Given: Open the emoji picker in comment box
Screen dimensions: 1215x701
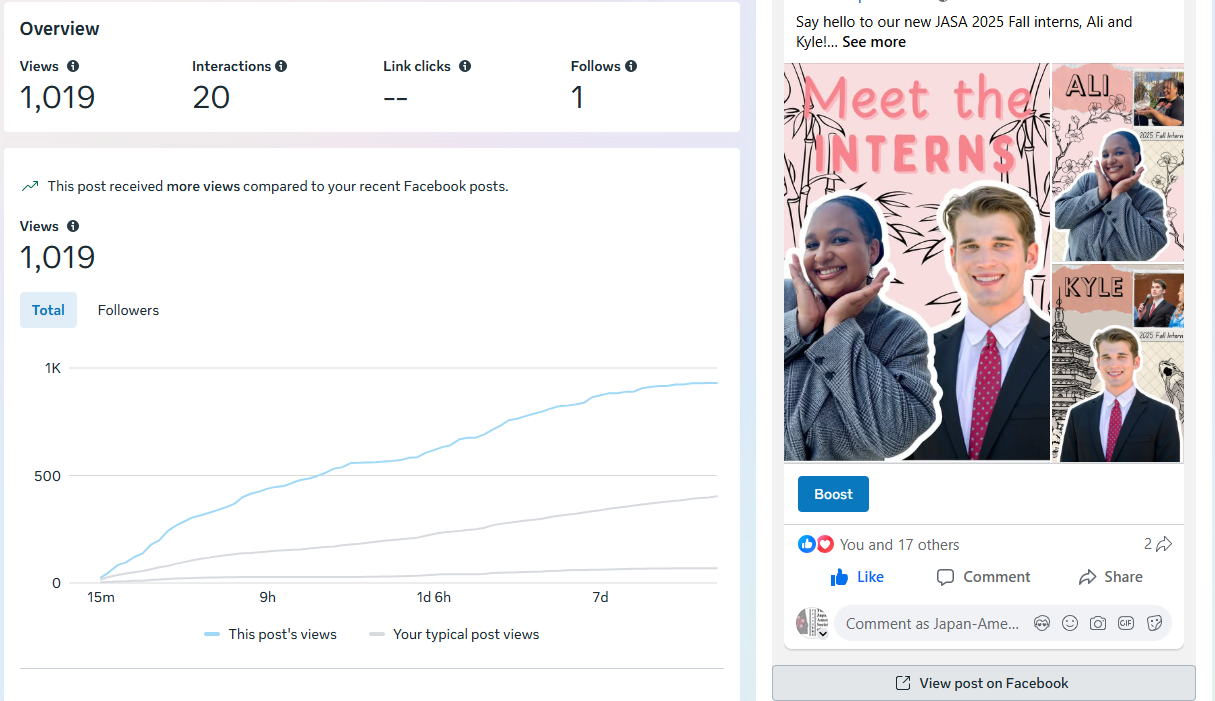Looking at the screenshot, I should click(x=1070, y=623).
